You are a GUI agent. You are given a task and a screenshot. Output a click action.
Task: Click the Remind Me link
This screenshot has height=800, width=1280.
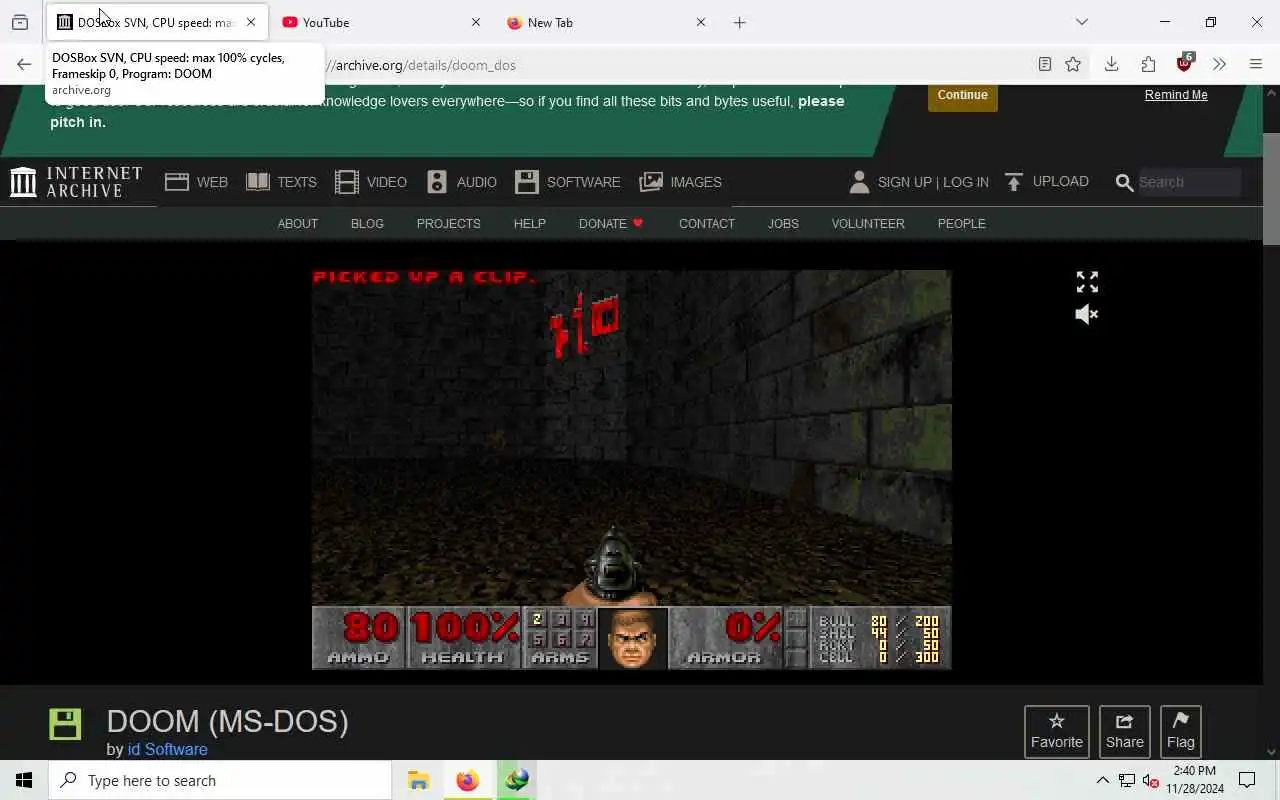tap(1176, 95)
